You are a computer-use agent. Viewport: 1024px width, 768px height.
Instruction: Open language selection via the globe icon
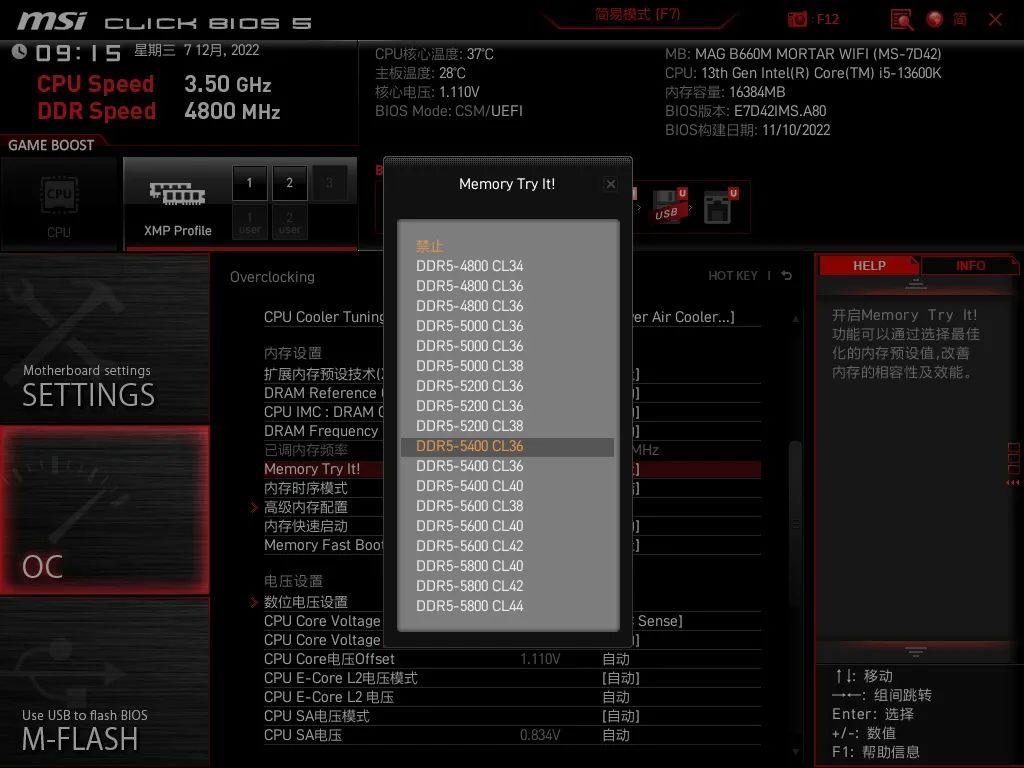(x=935, y=19)
